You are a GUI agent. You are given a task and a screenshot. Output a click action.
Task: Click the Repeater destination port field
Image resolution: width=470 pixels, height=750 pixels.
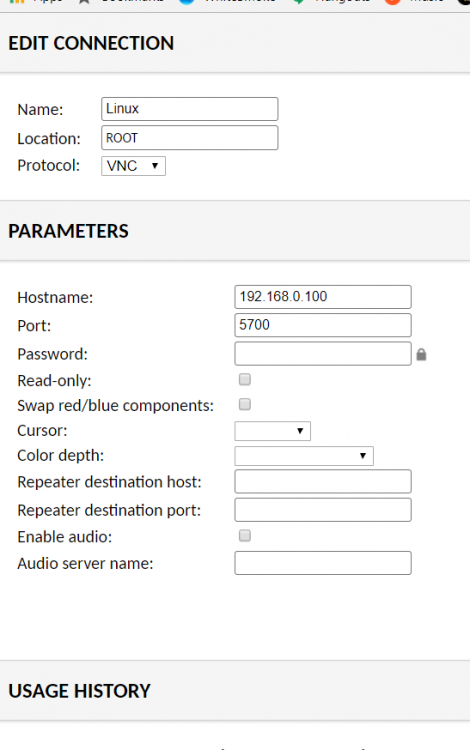(x=323, y=510)
